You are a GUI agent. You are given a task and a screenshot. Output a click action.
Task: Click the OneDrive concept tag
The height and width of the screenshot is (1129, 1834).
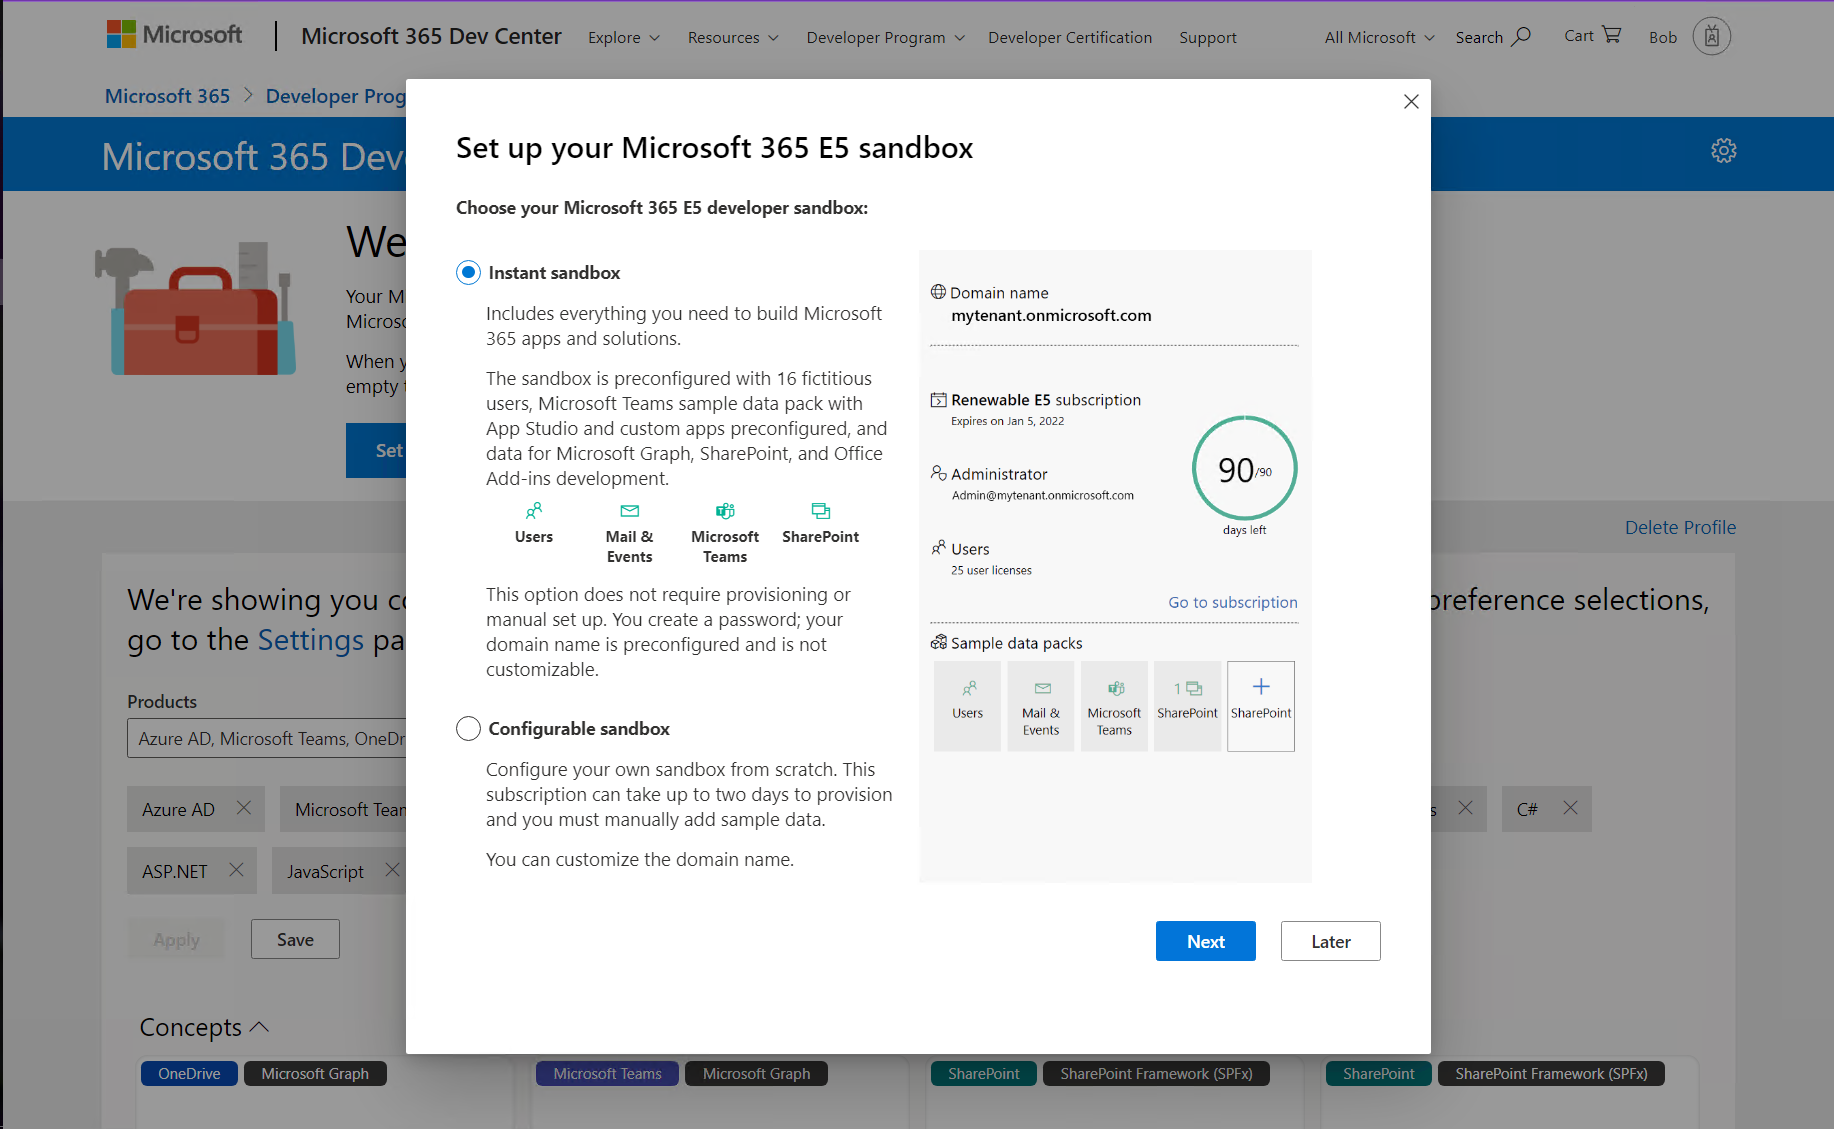click(x=189, y=1073)
